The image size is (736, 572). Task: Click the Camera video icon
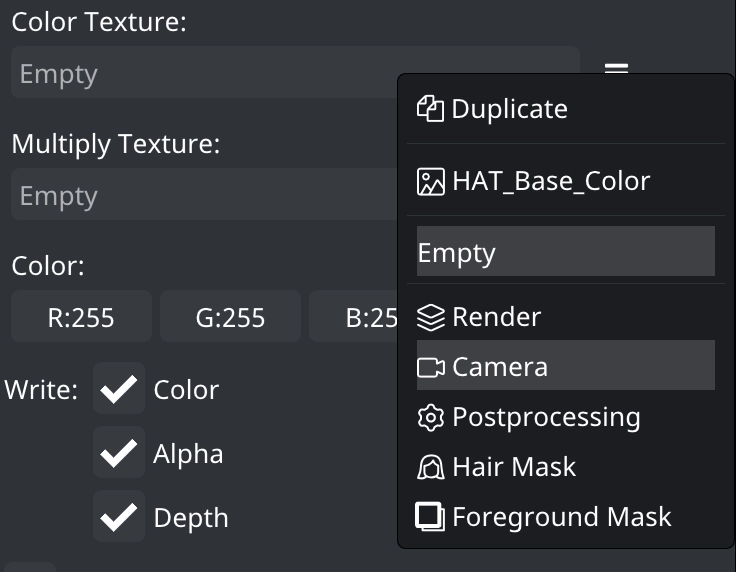(x=430, y=367)
